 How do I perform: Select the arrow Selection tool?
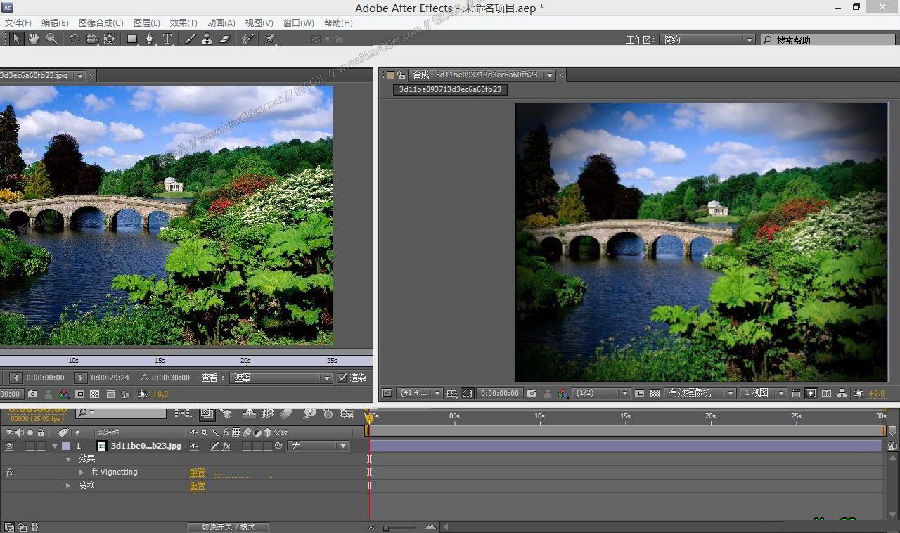[17, 39]
